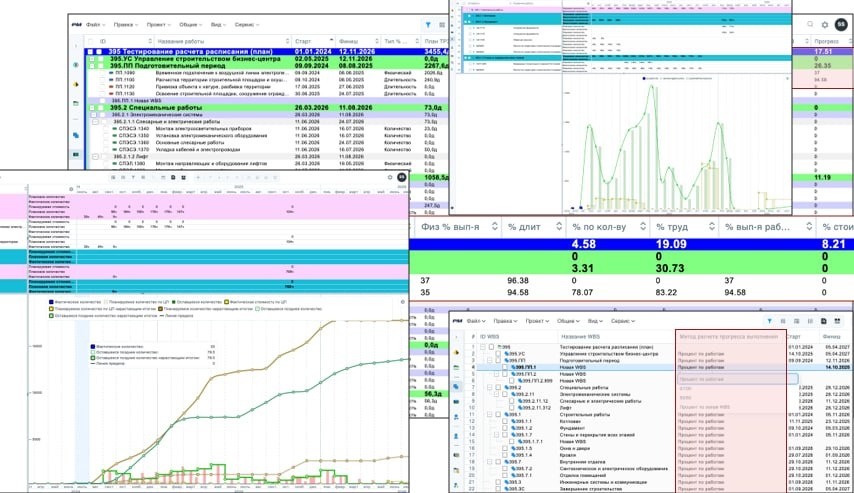Viewport: 854px width, 493px height.
Task: Open the Файл menu in the top-left window
Action: click(95, 25)
